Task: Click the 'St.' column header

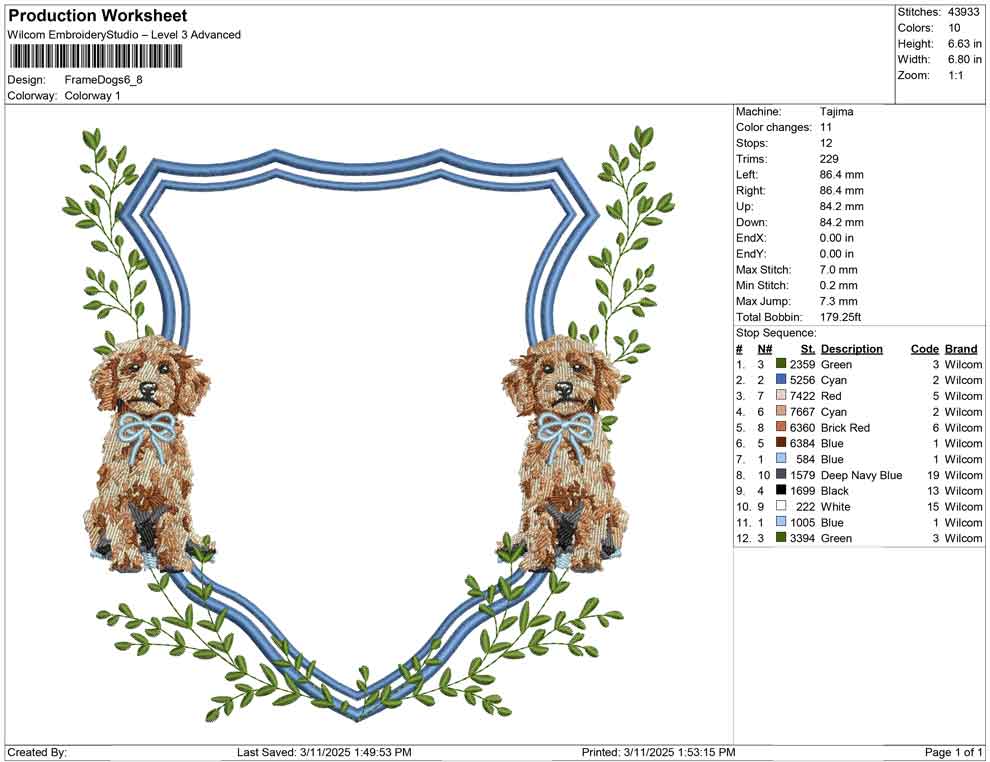Action: [x=808, y=349]
